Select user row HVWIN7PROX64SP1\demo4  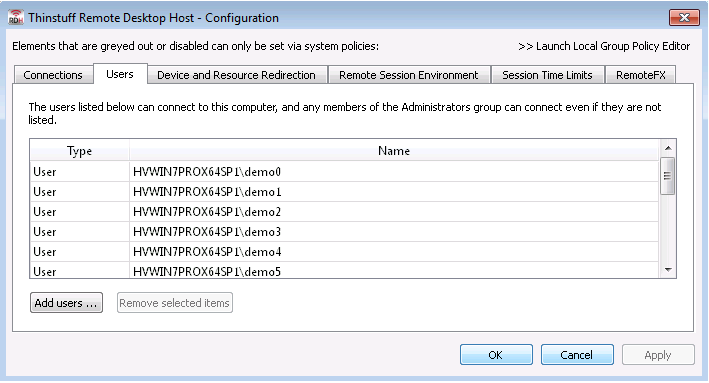(x=344, y=251)
